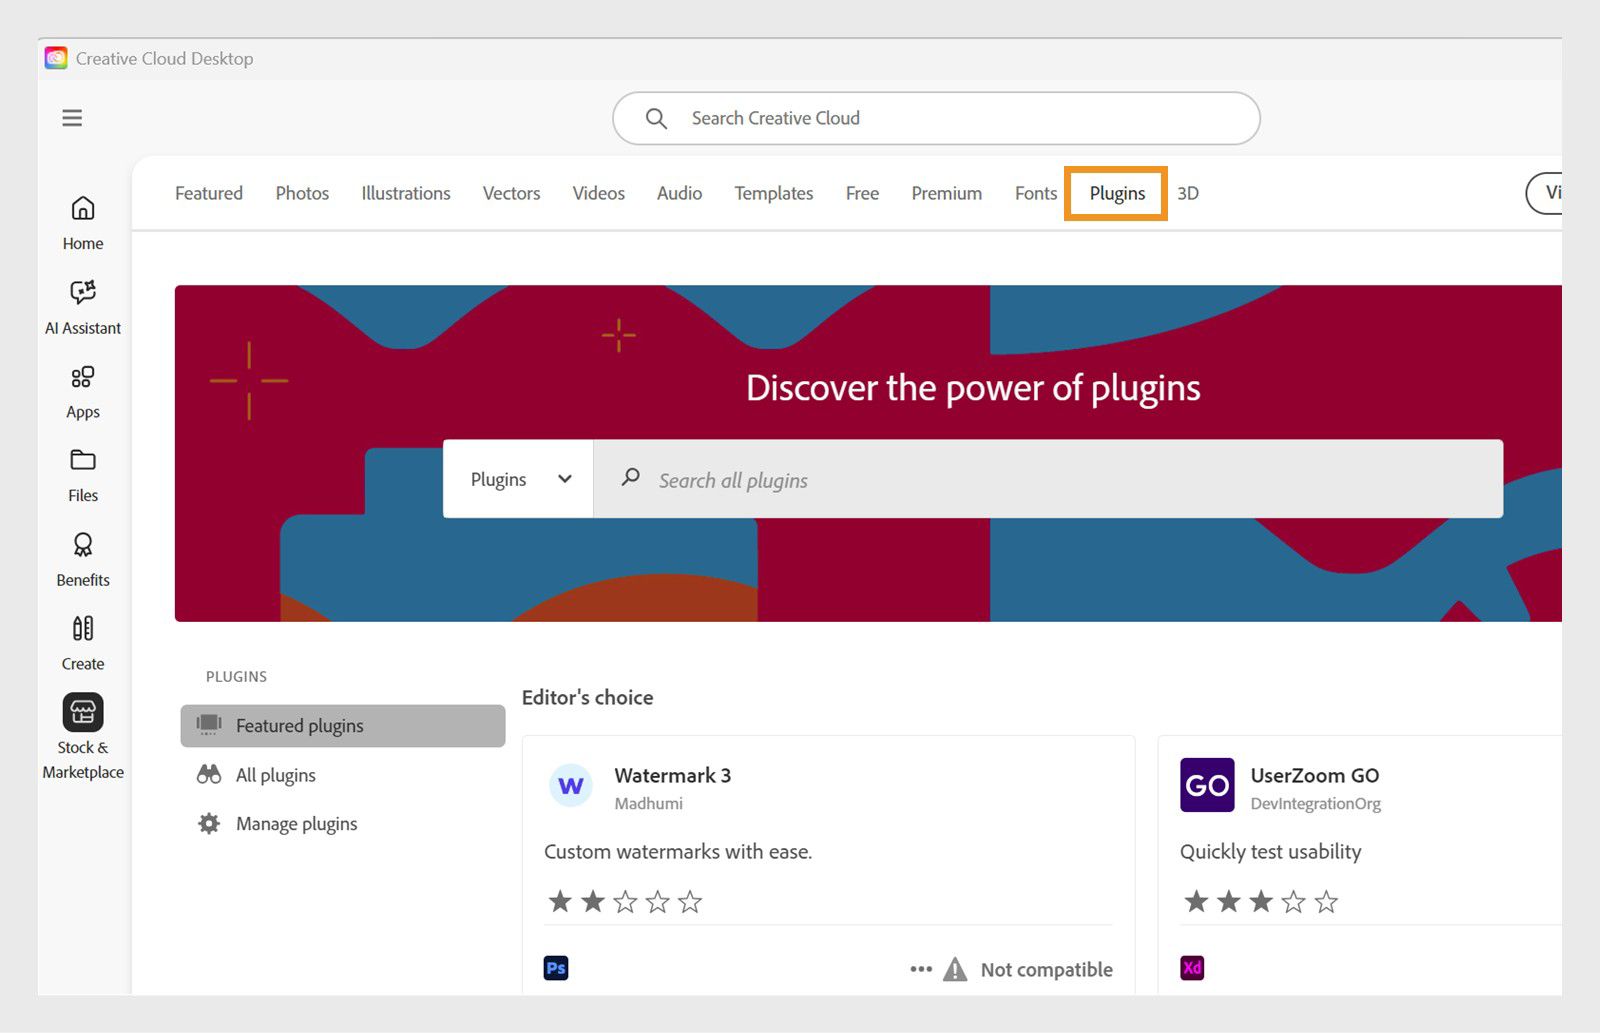The image size is (1600, 1033).
Task: Open the Premium tab
Action: 946,193
